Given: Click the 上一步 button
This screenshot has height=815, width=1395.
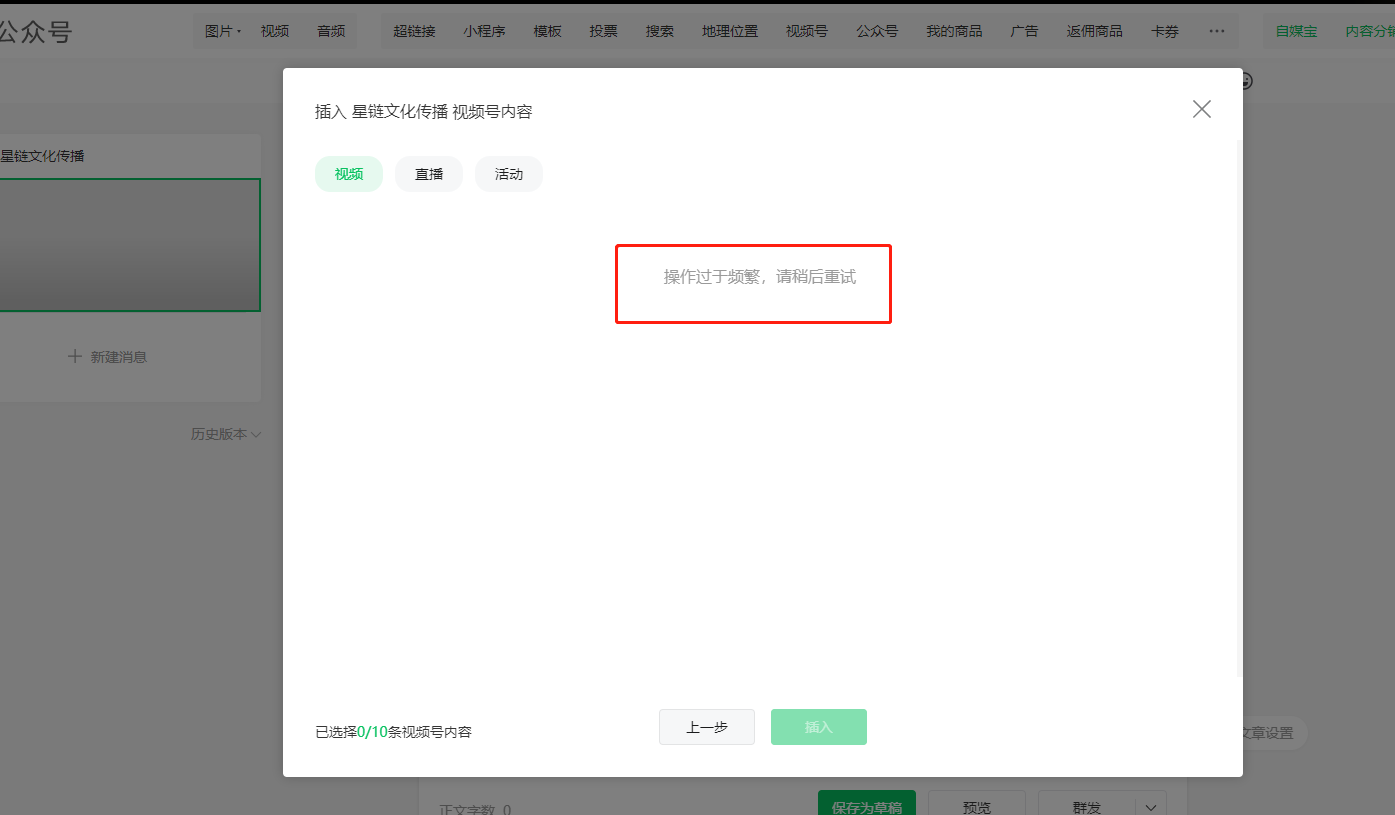Looking at the screenshot, I should [707, 727].
